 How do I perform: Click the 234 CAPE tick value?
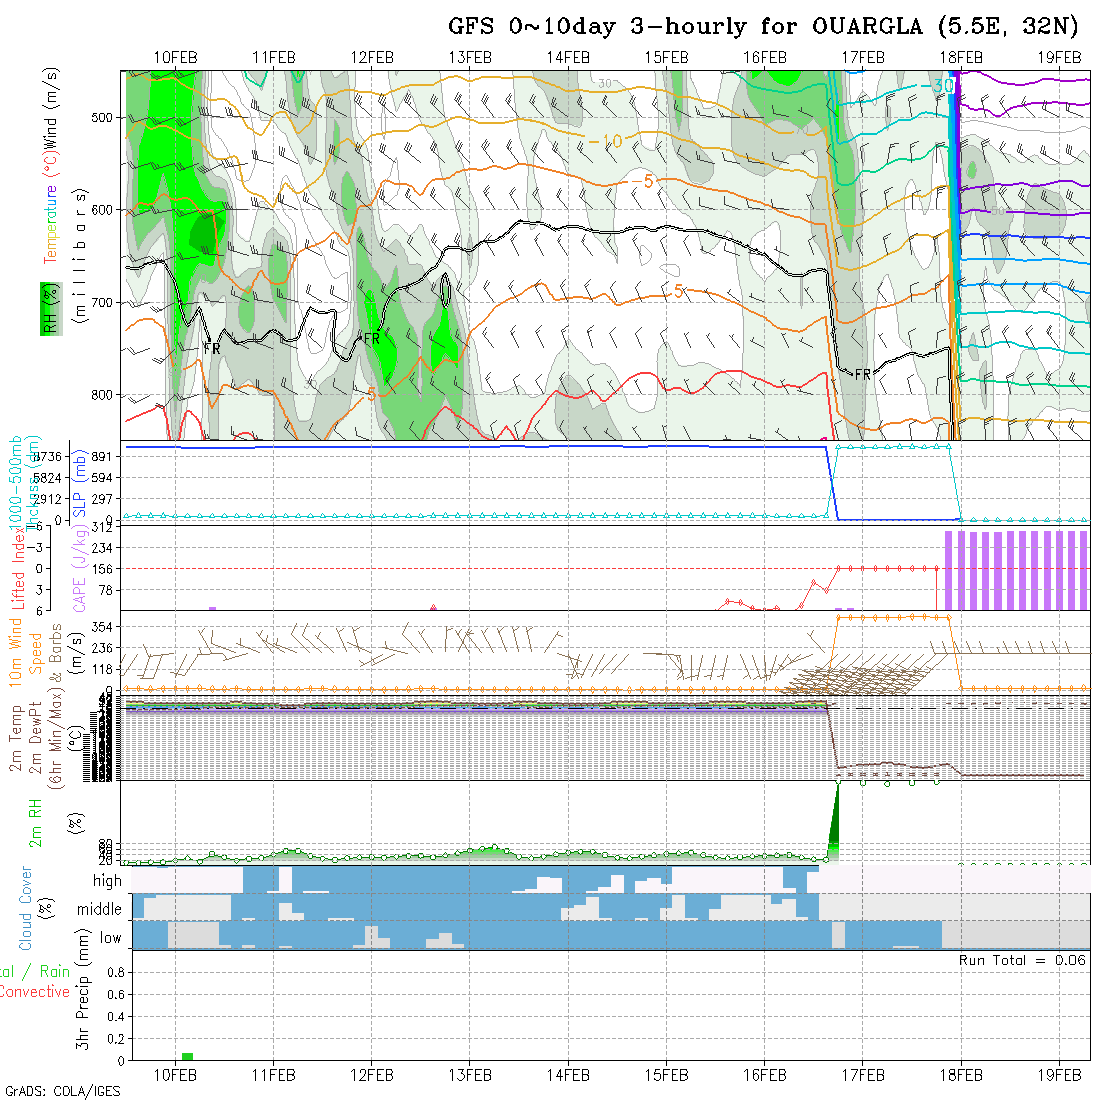point(102,548)
